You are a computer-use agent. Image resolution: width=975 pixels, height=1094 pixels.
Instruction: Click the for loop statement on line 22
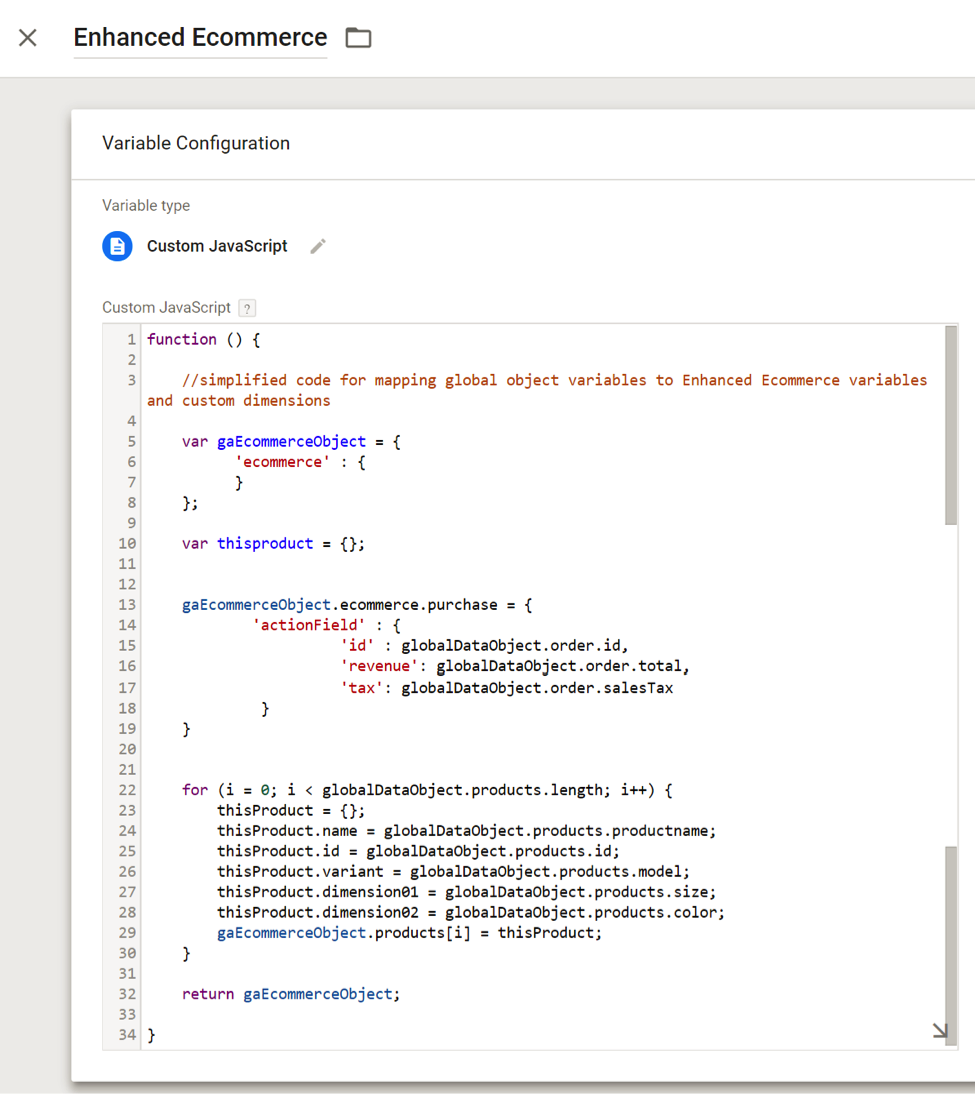click(427, 790)
